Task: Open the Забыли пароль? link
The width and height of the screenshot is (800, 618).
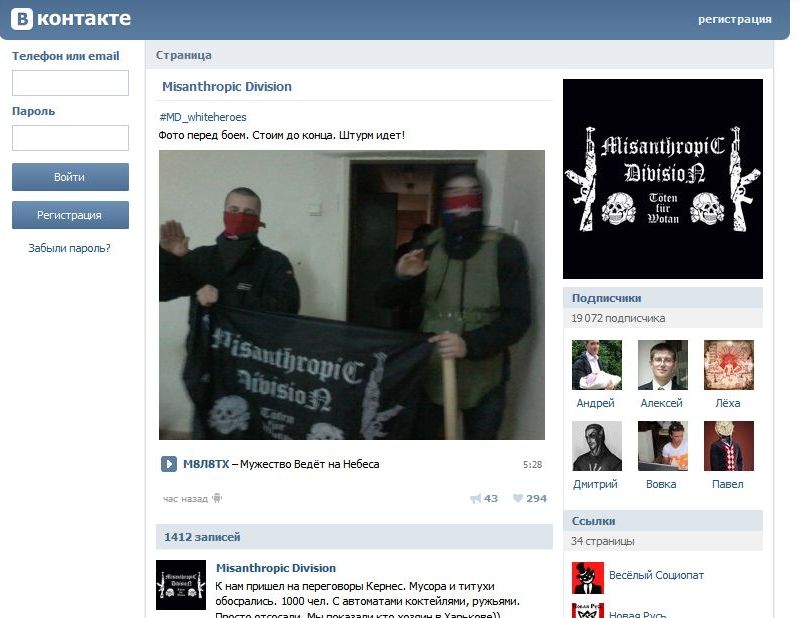Action: coord(69,248)
